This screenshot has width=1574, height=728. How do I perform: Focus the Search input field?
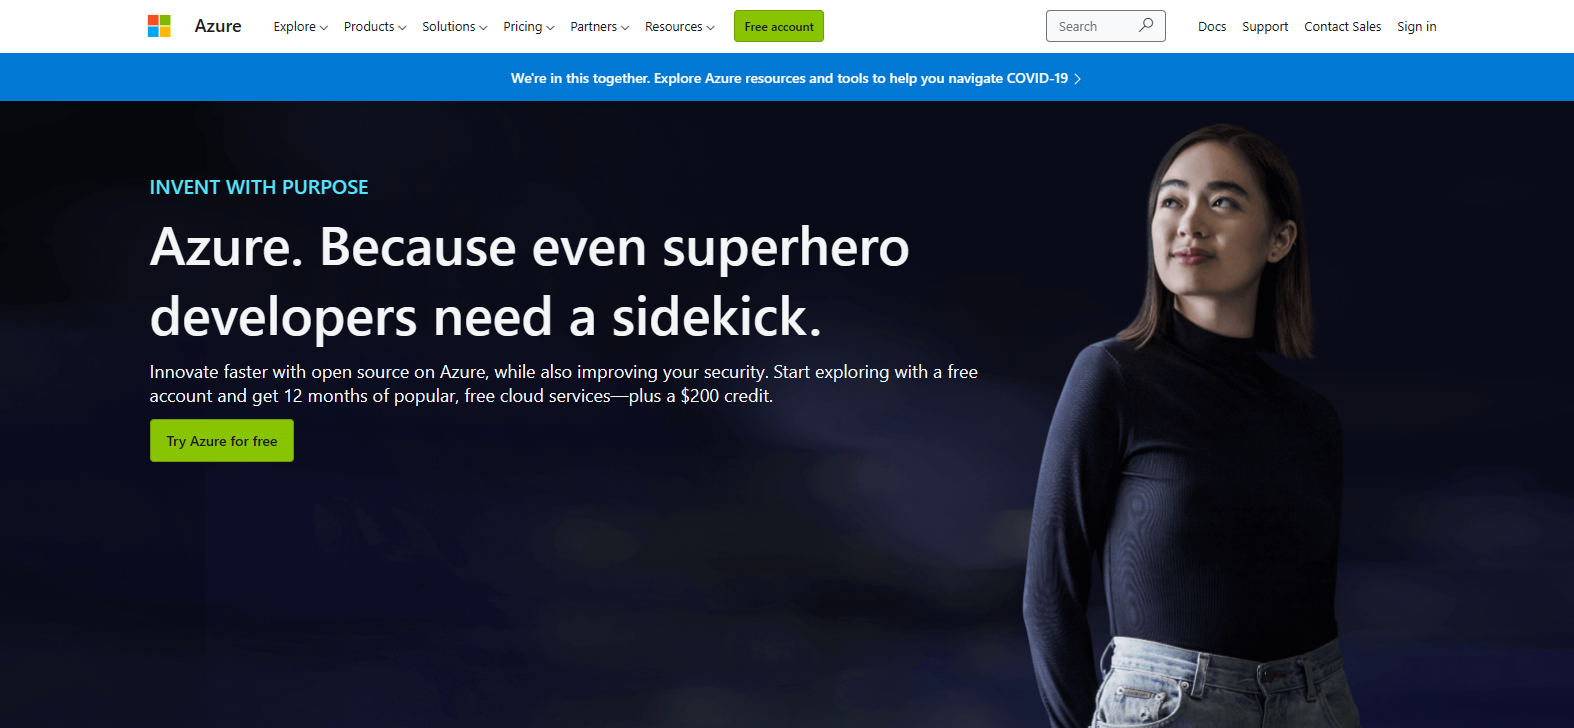tap(1106, 26)
